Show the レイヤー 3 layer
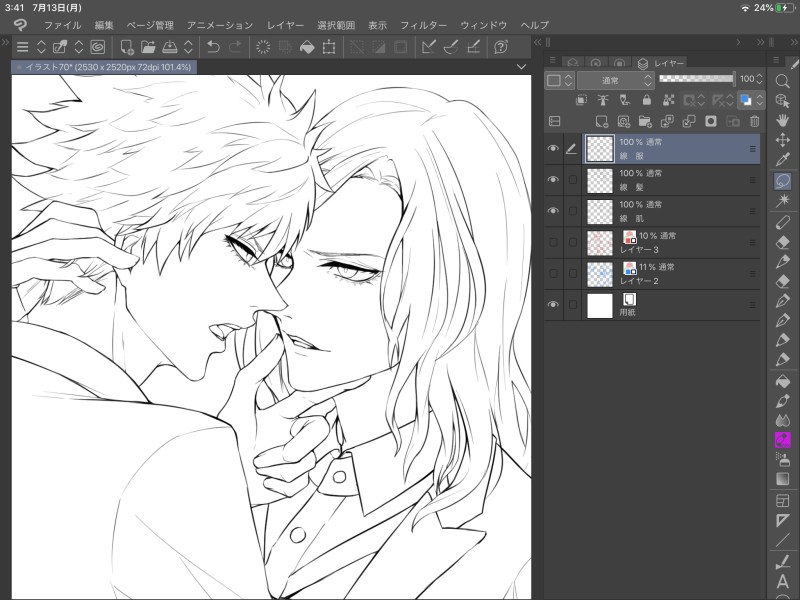 coord(553,242)
